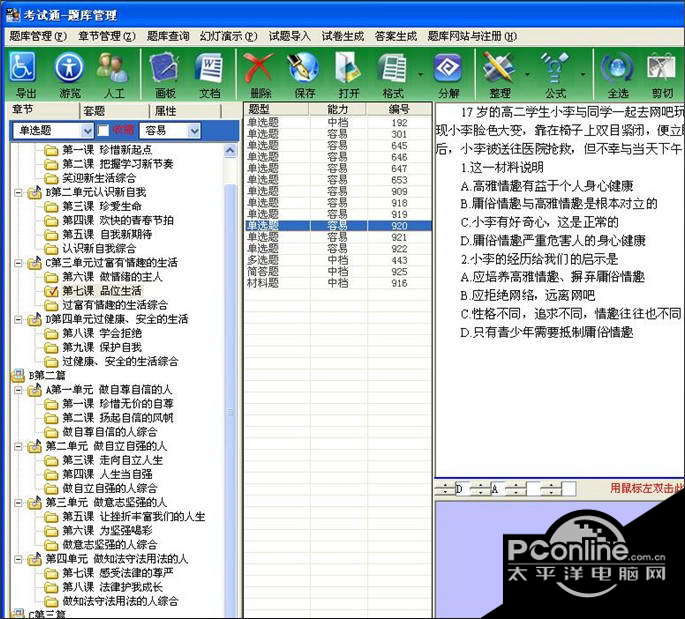685x619 pixels.
Task: Select the 第八课 学会拒绝 folder
Action: tap(93, 333)
